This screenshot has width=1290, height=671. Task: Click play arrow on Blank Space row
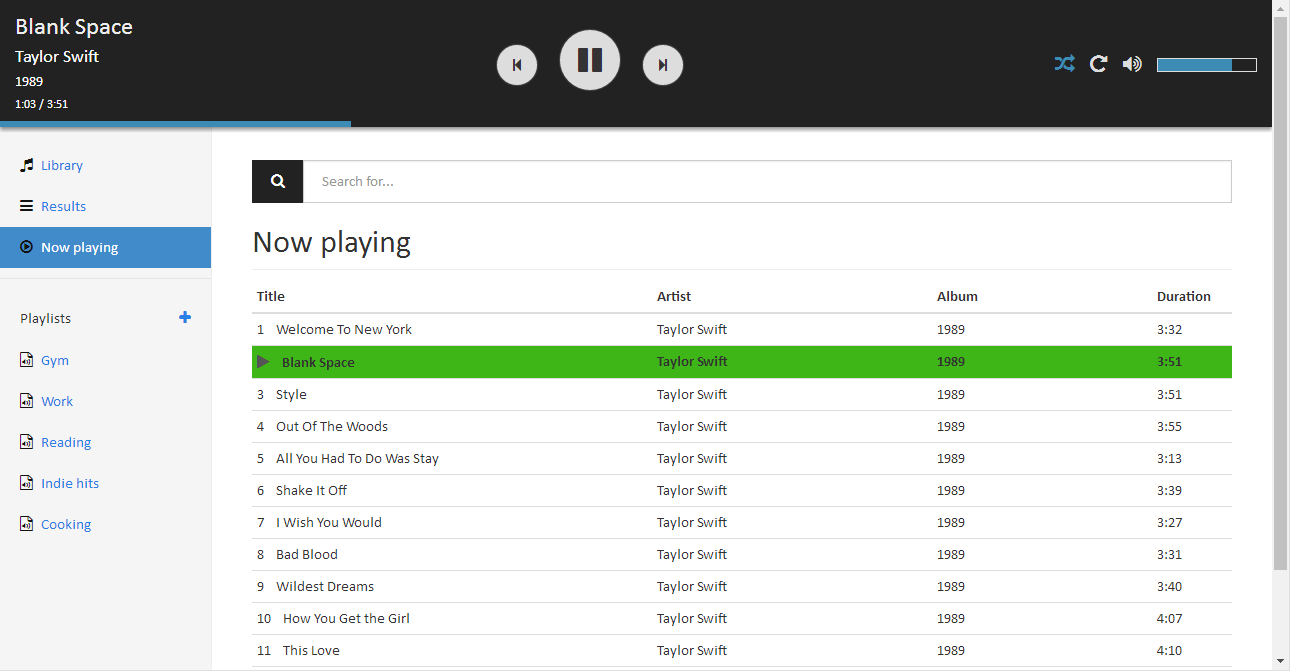pyautogui.click(x=264, y=361)
